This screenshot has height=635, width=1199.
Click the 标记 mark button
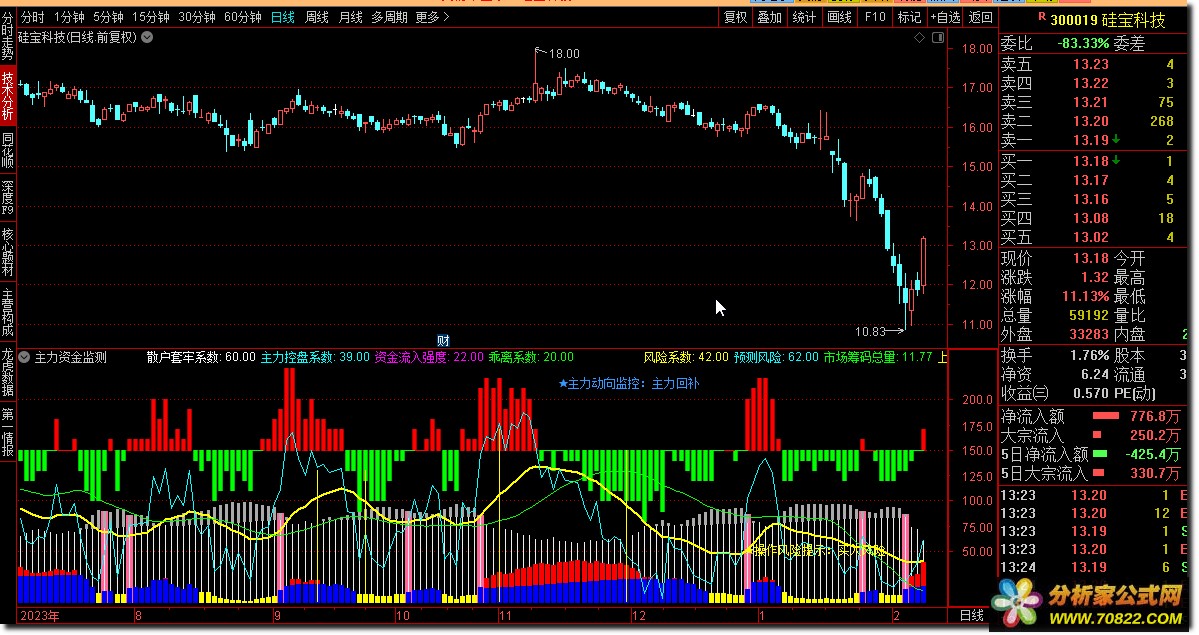click(x=909, y=17)
